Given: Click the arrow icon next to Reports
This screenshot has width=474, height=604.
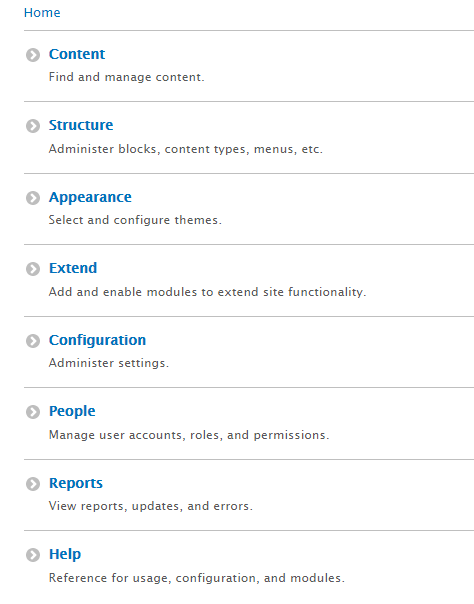Looking at the screenshot, I should click(x=33, y=484).
